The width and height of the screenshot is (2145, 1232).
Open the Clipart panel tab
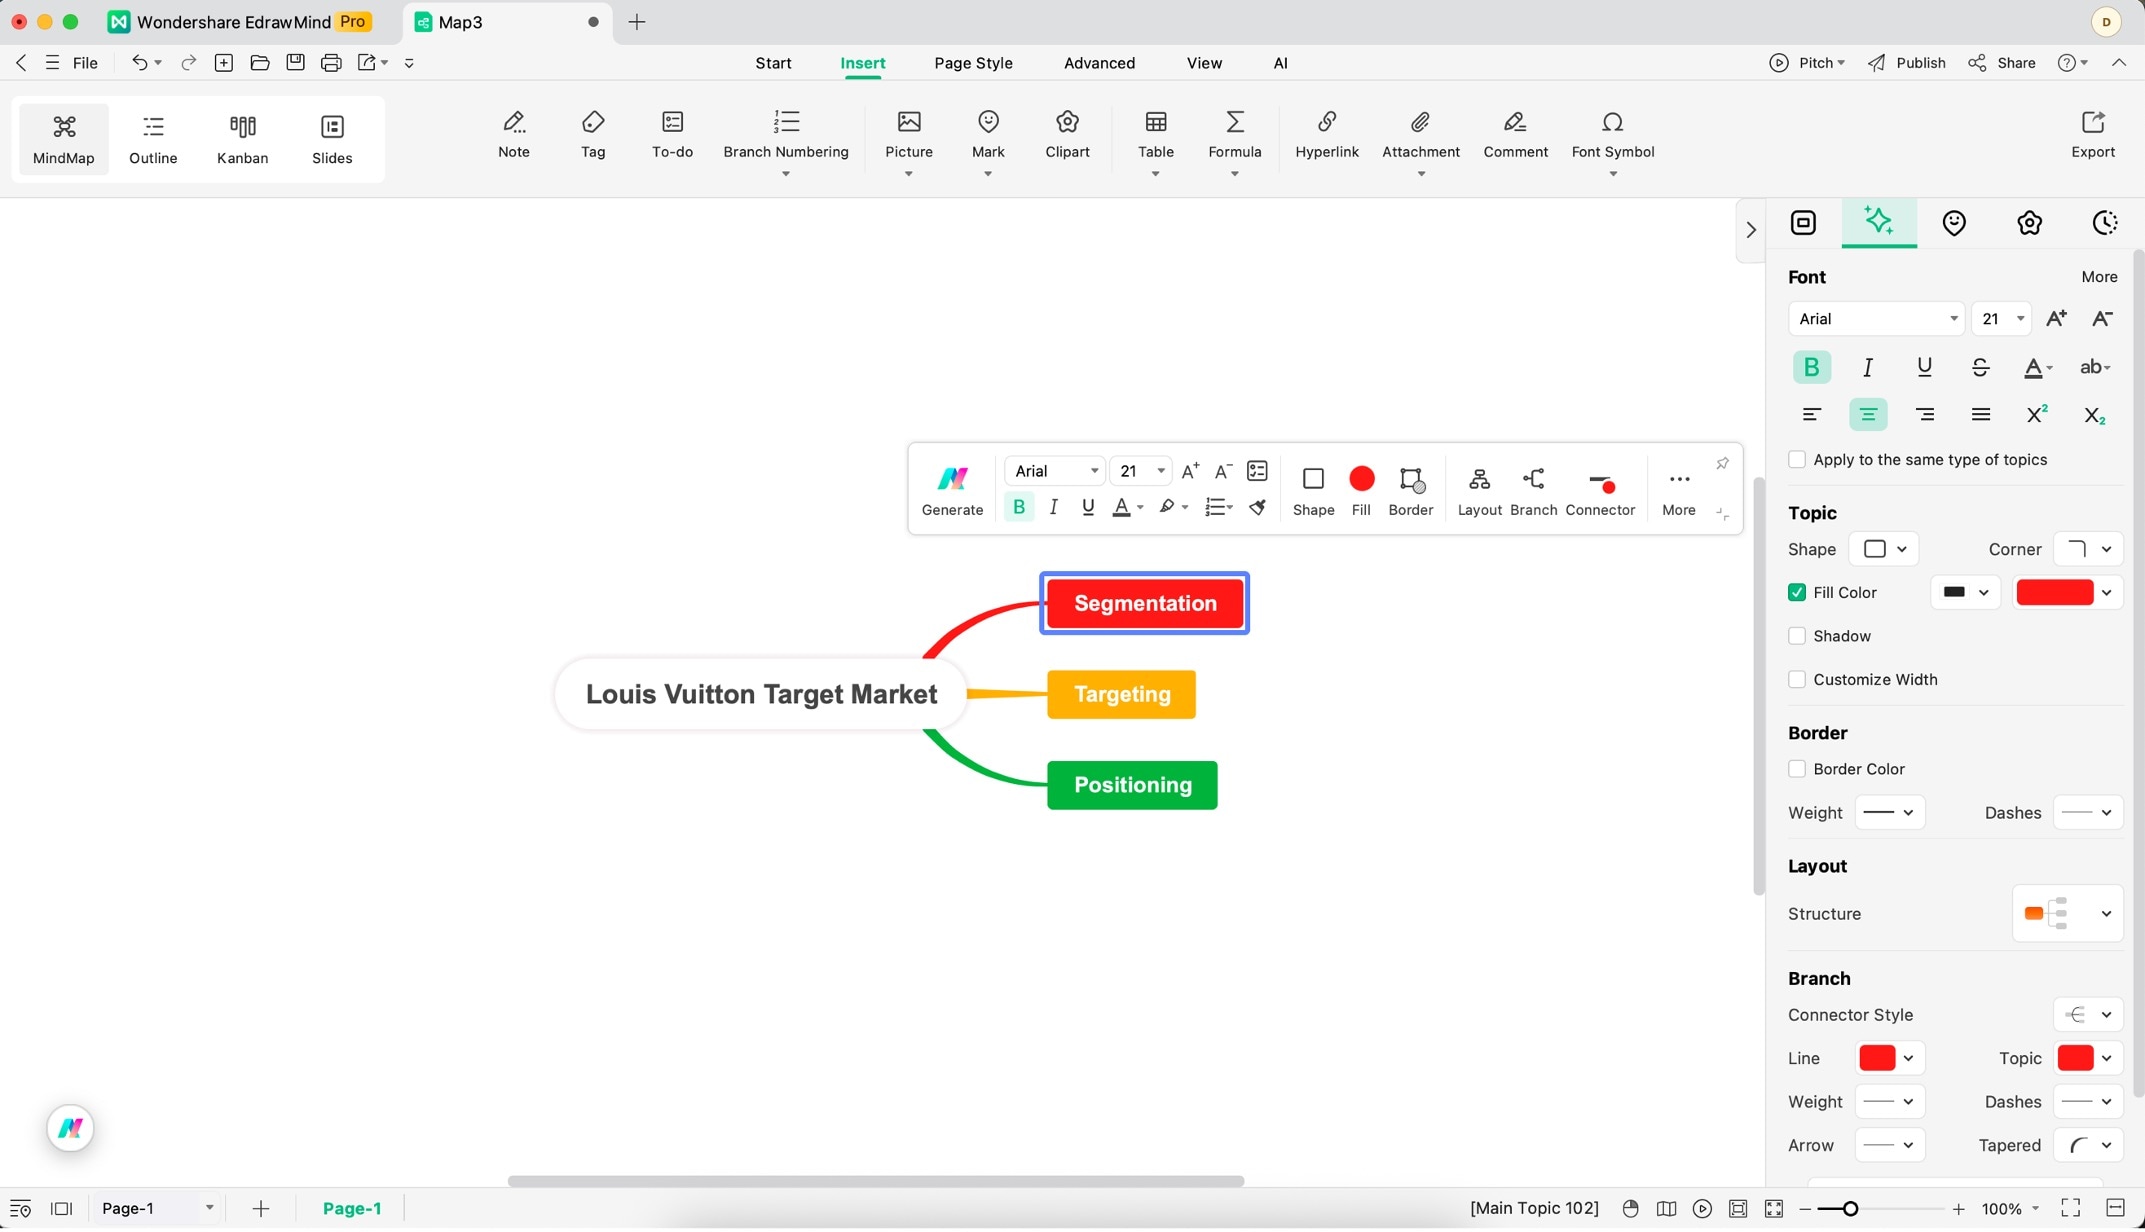(2029, 222)
